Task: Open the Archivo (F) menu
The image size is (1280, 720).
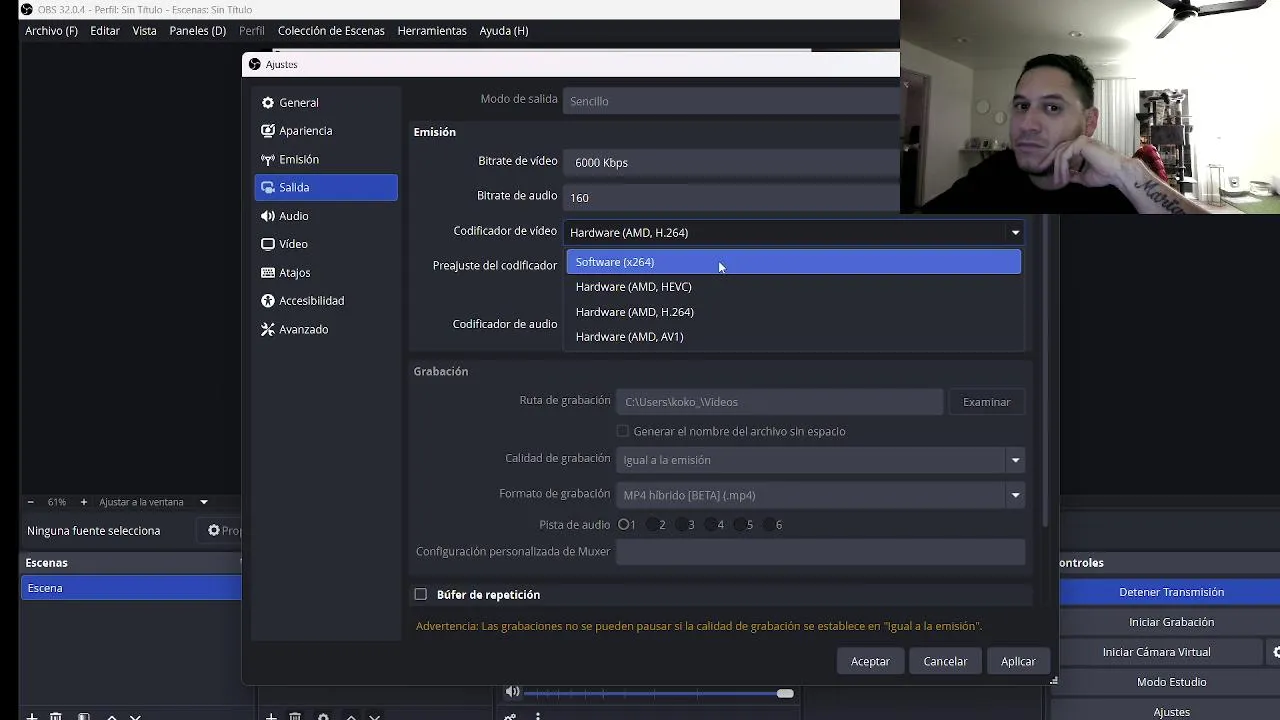Action: 51,31
